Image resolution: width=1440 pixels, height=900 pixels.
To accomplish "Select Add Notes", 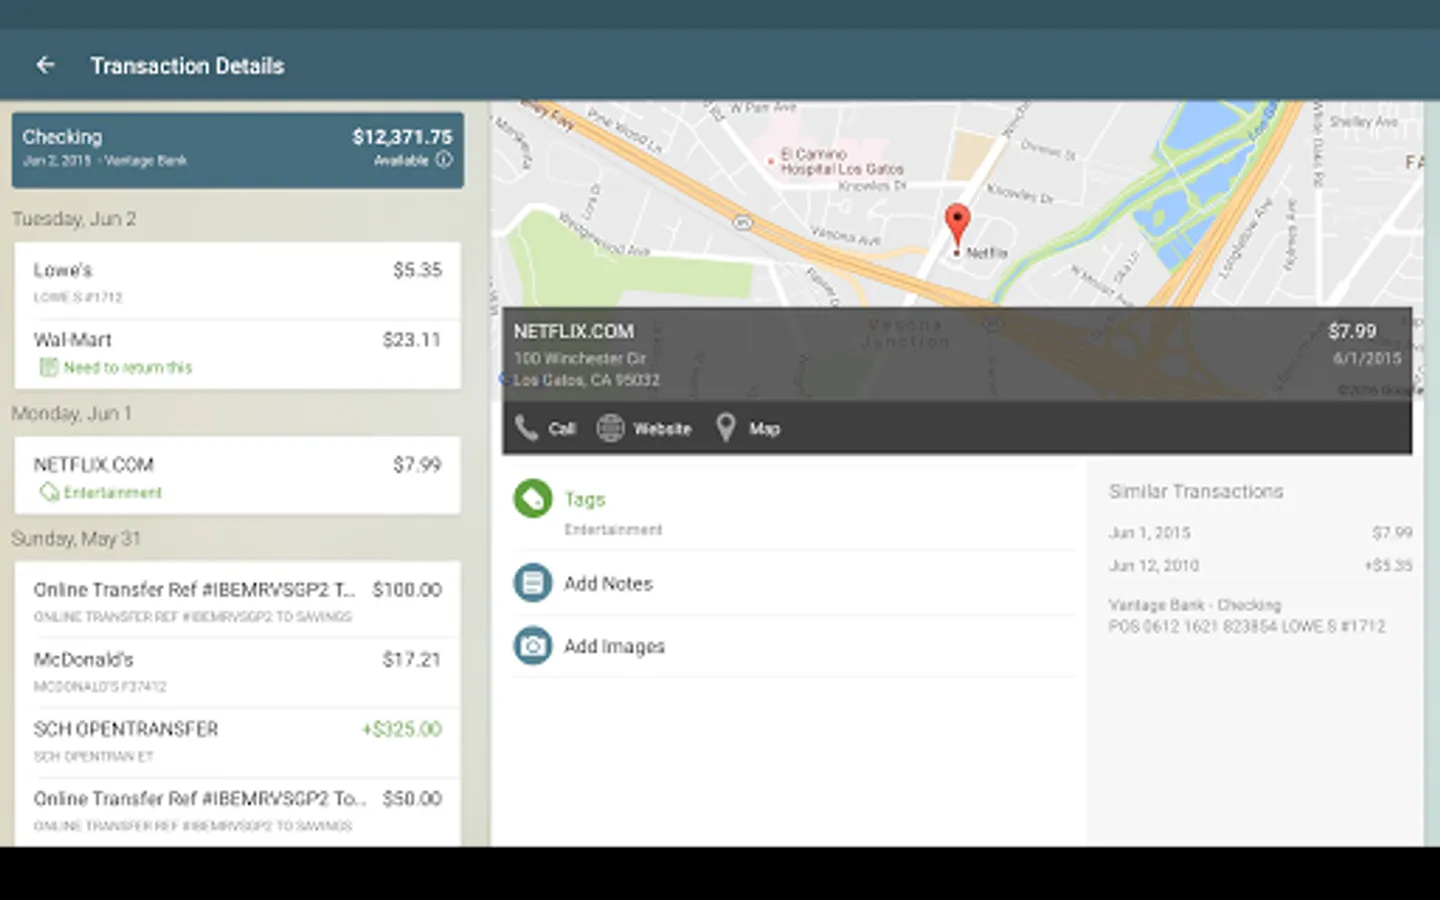I will point(794,583).
